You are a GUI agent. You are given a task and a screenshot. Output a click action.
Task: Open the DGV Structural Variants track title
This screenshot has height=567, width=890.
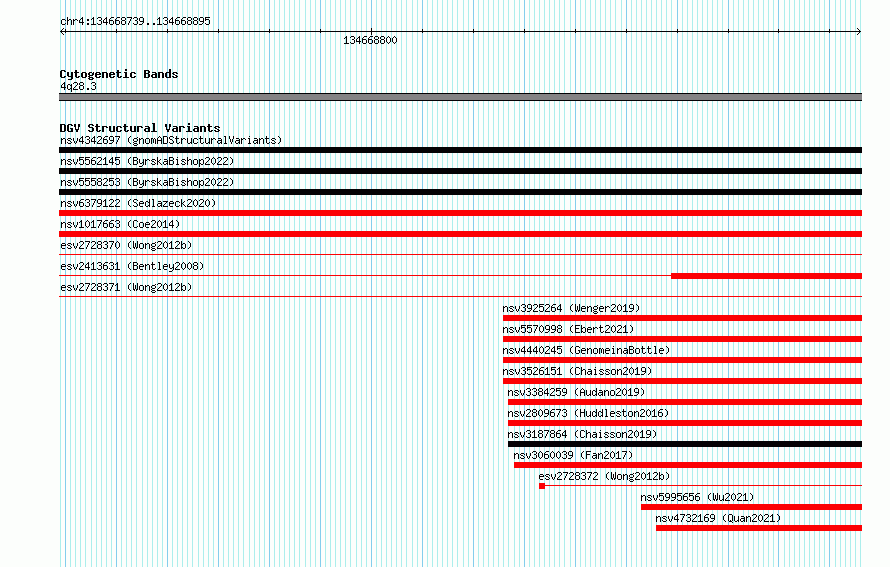tap(140, 128)
